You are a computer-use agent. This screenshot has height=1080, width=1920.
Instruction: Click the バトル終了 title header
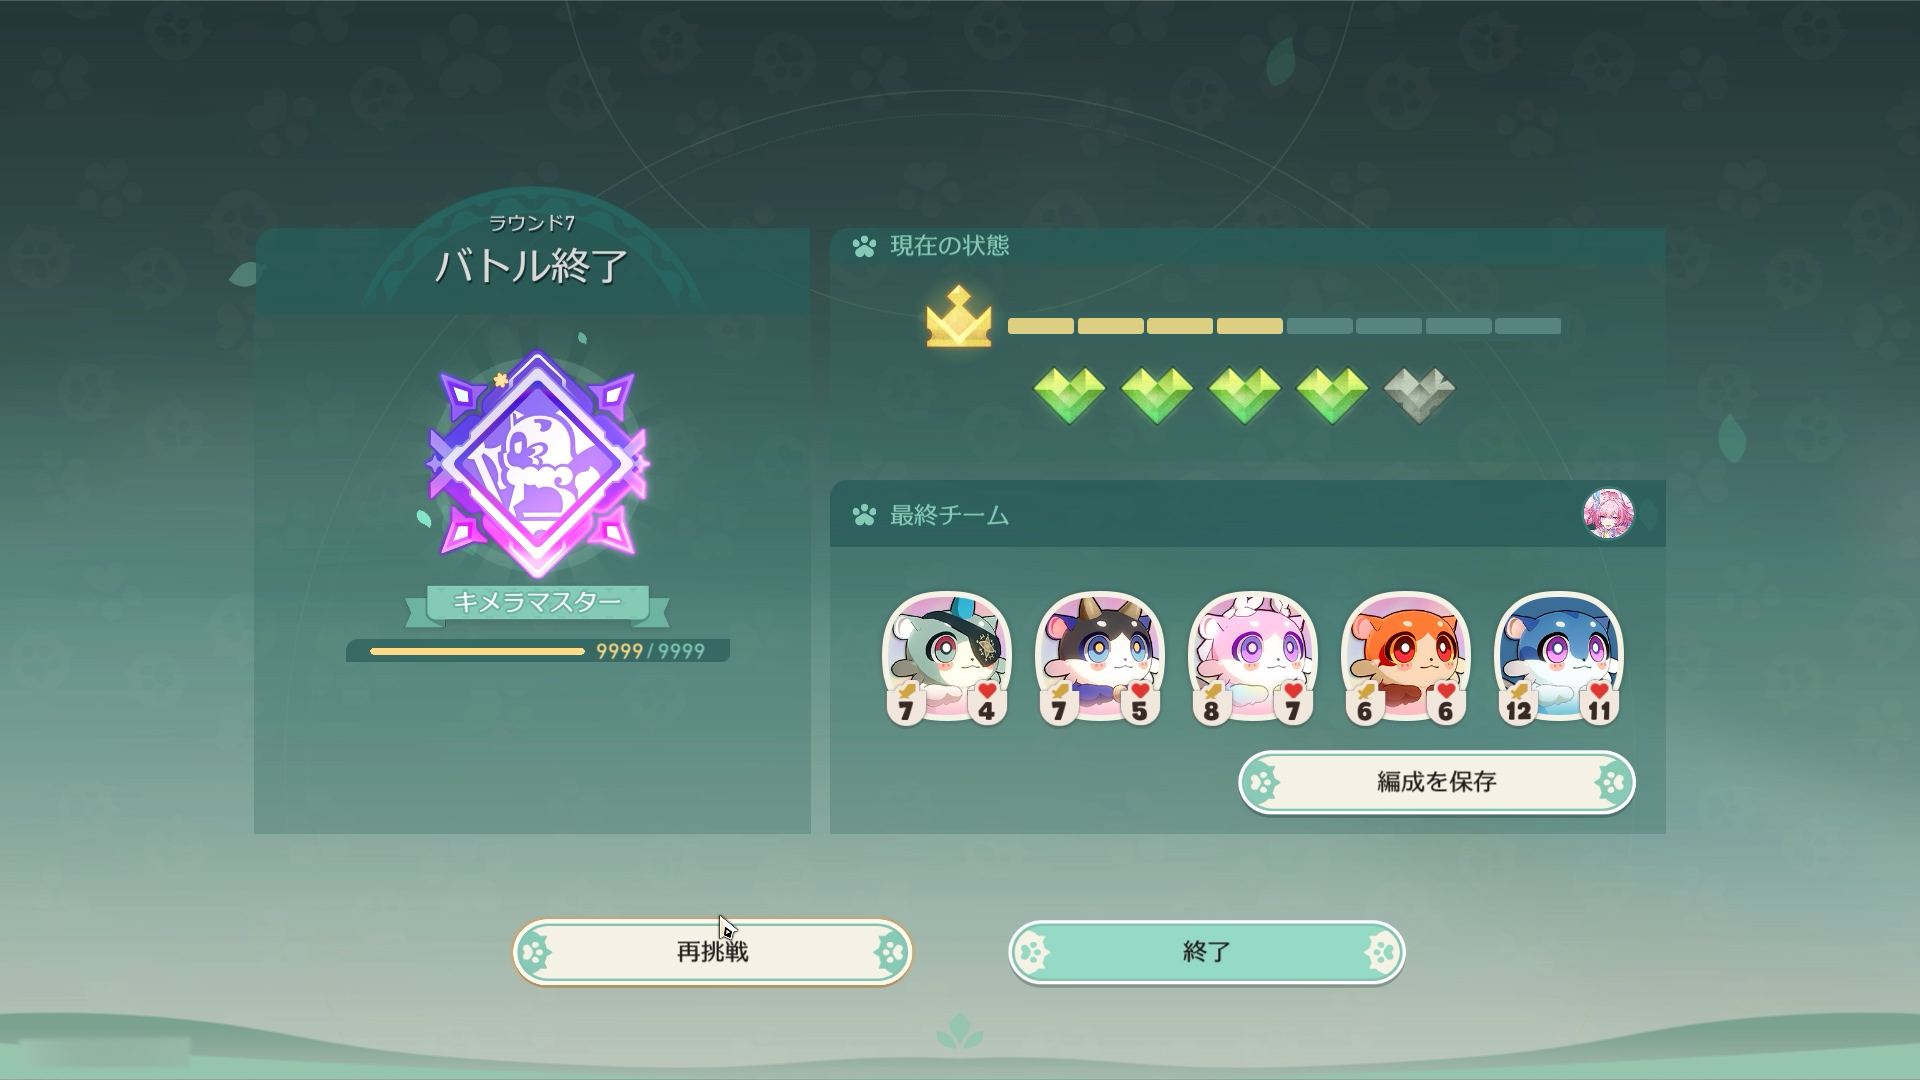tap(531, 266)
